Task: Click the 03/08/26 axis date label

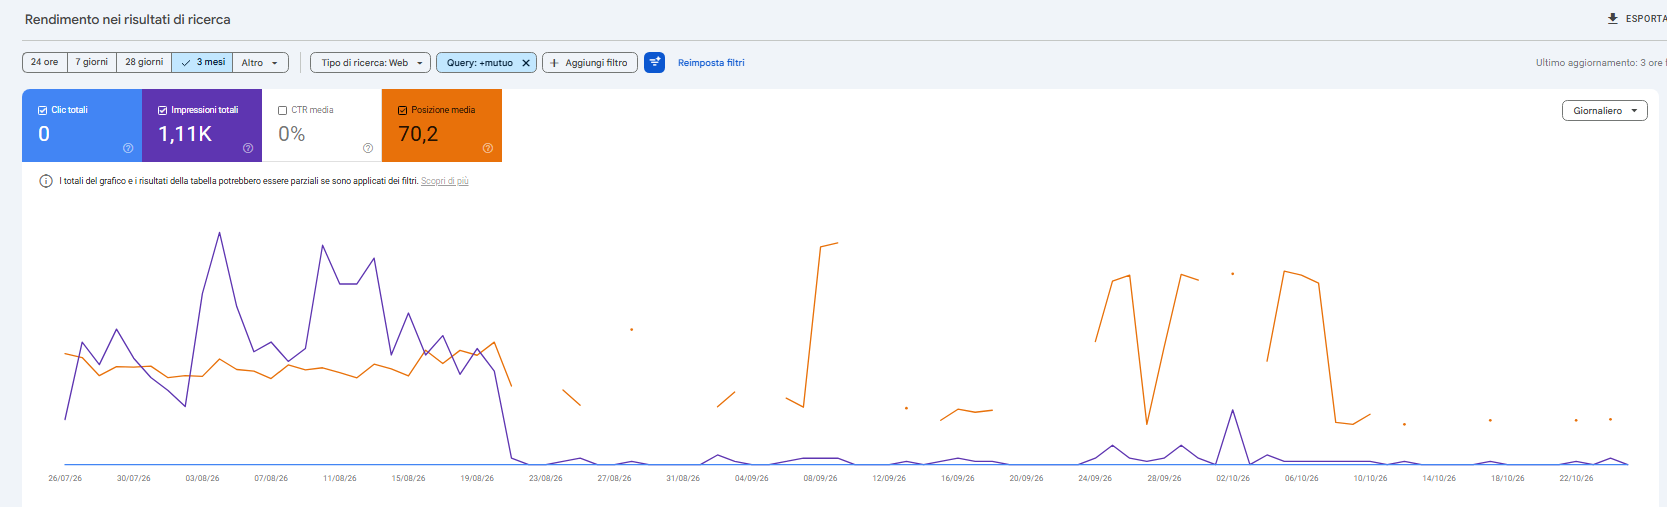Action: (x=202, y=479)
